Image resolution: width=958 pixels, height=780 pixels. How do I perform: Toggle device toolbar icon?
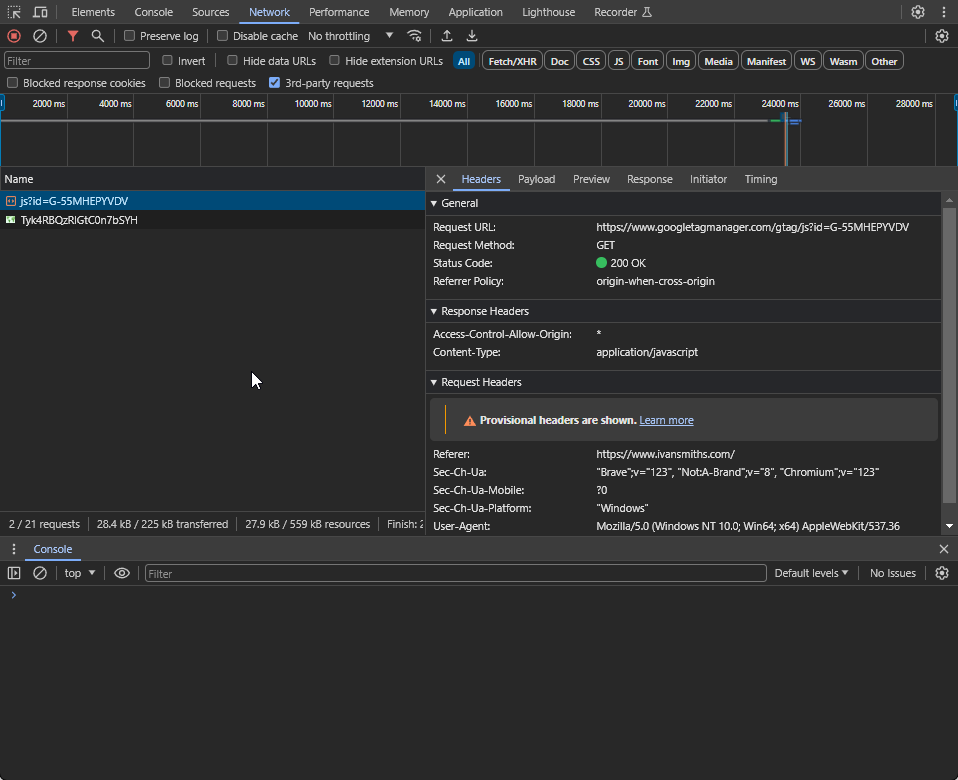click(x=40, y=12)
